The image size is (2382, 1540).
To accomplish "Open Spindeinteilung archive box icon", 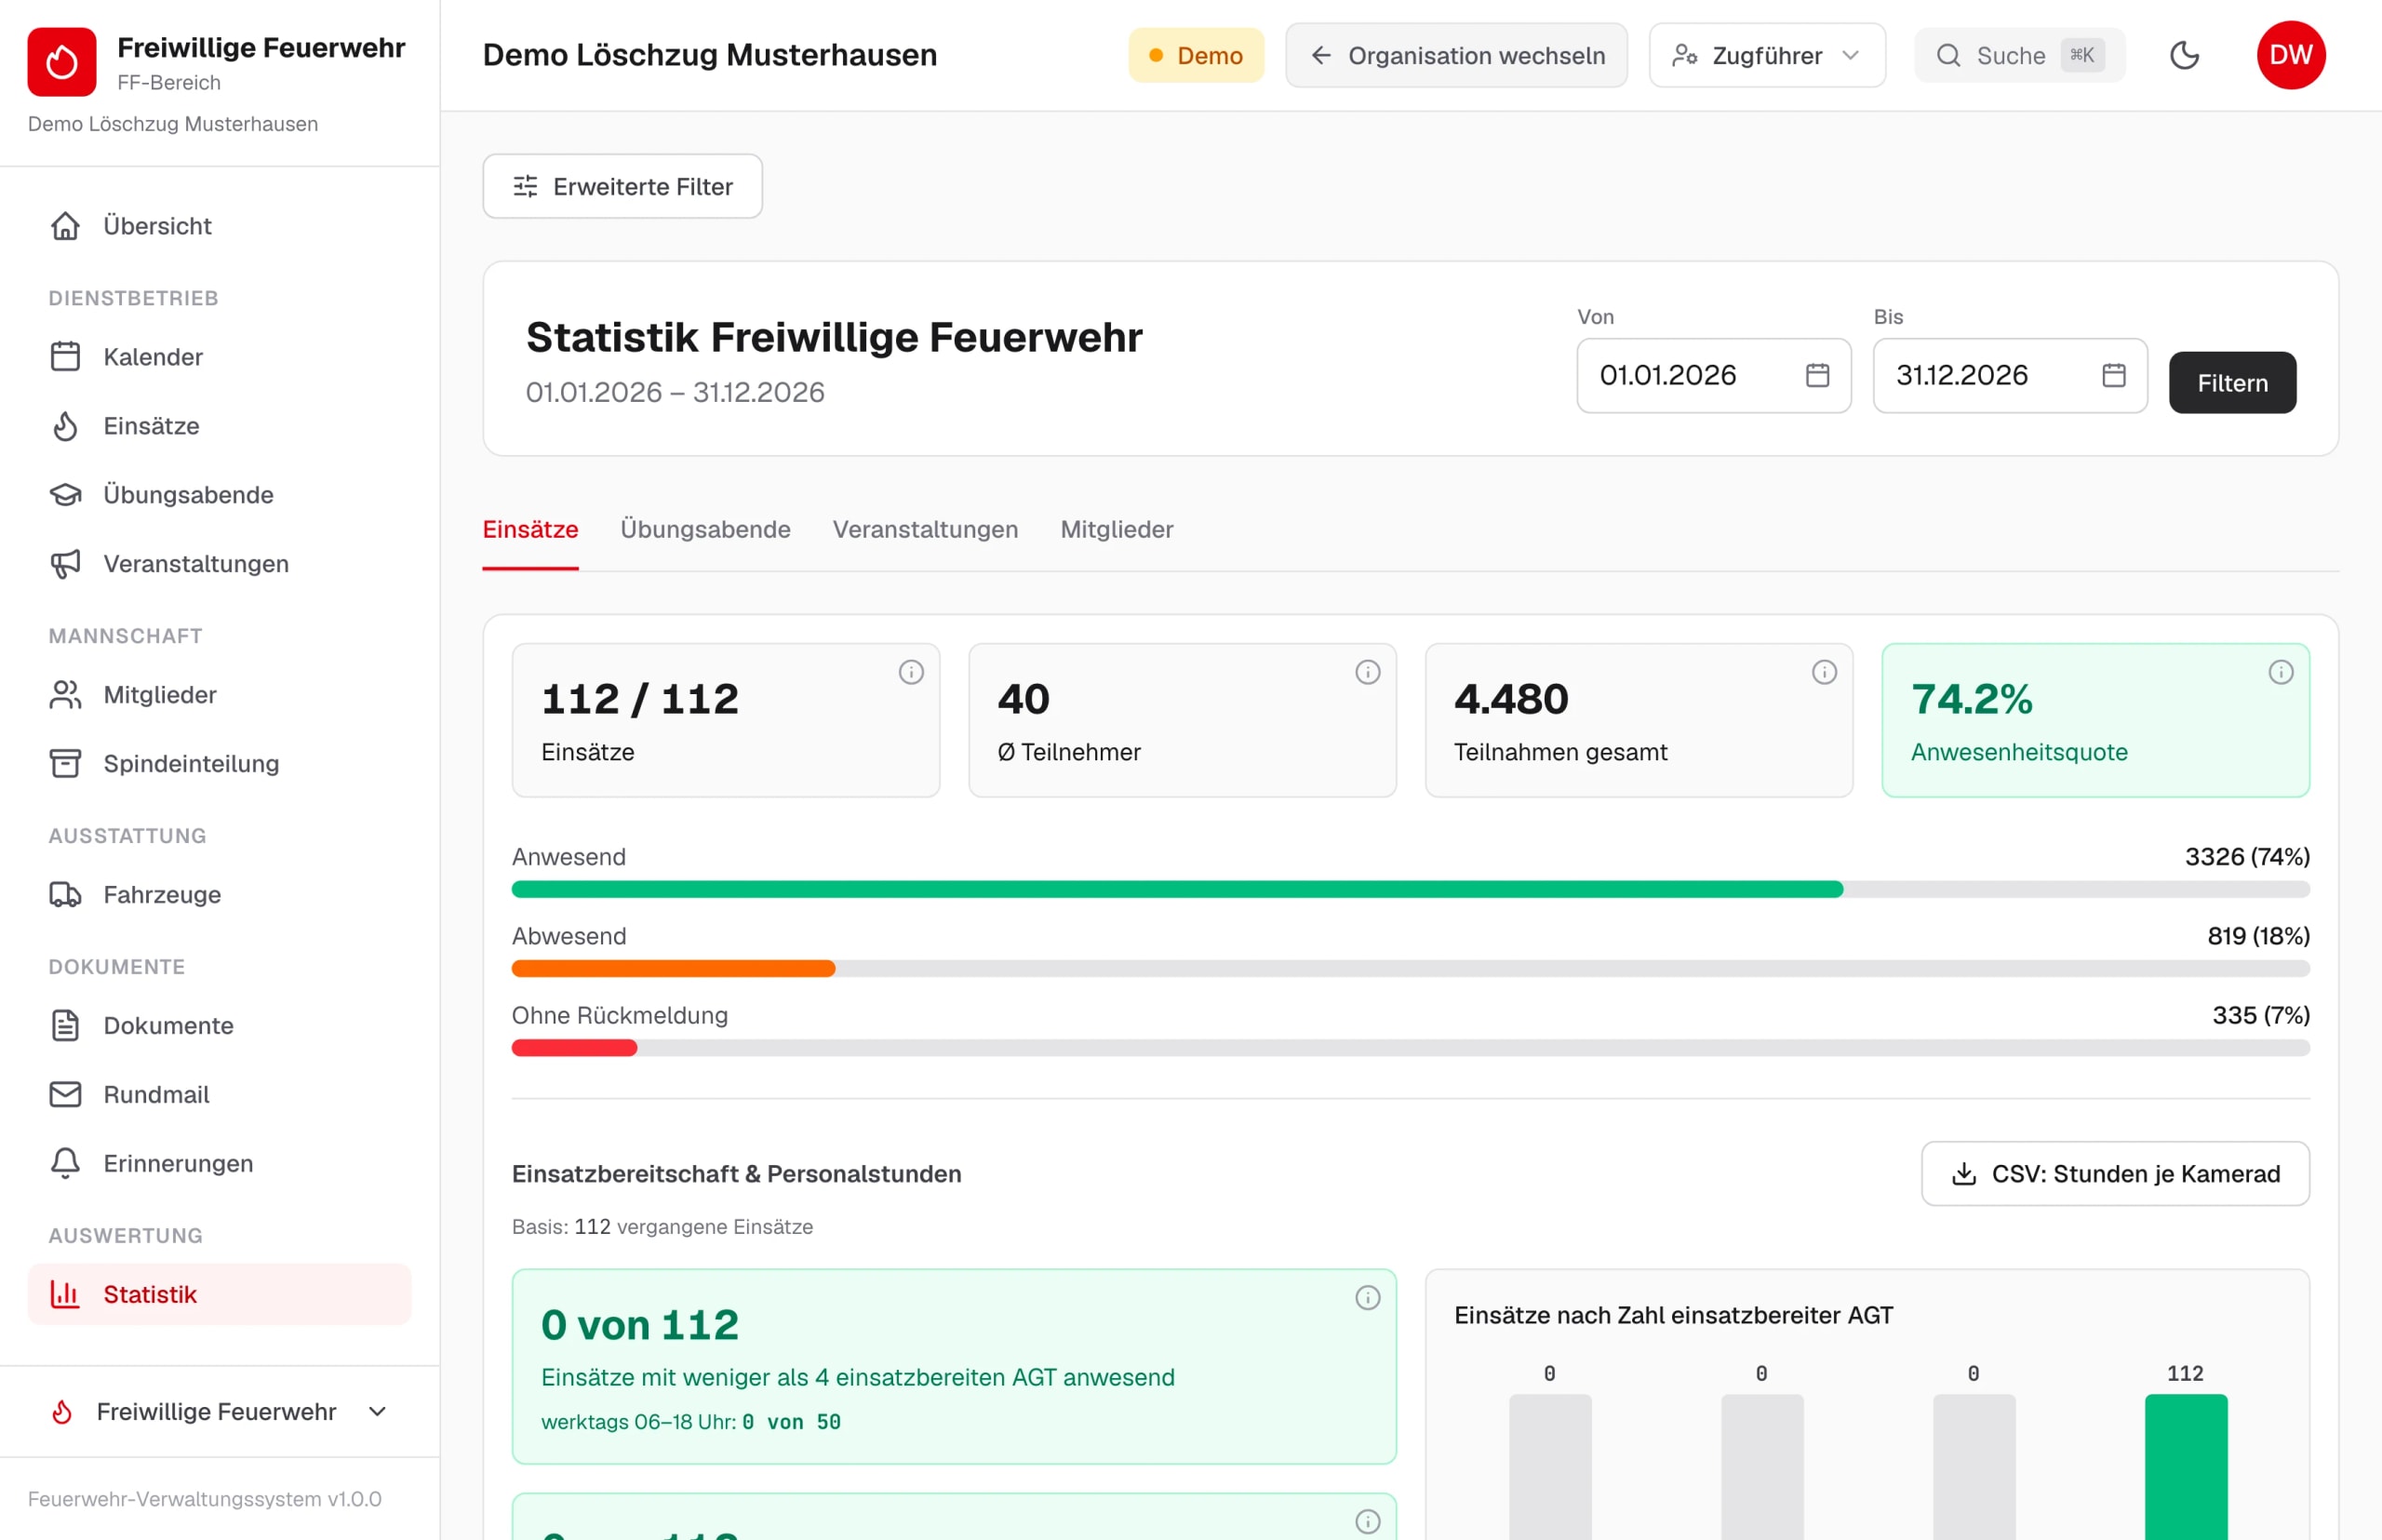I will (x=66, y=764).
